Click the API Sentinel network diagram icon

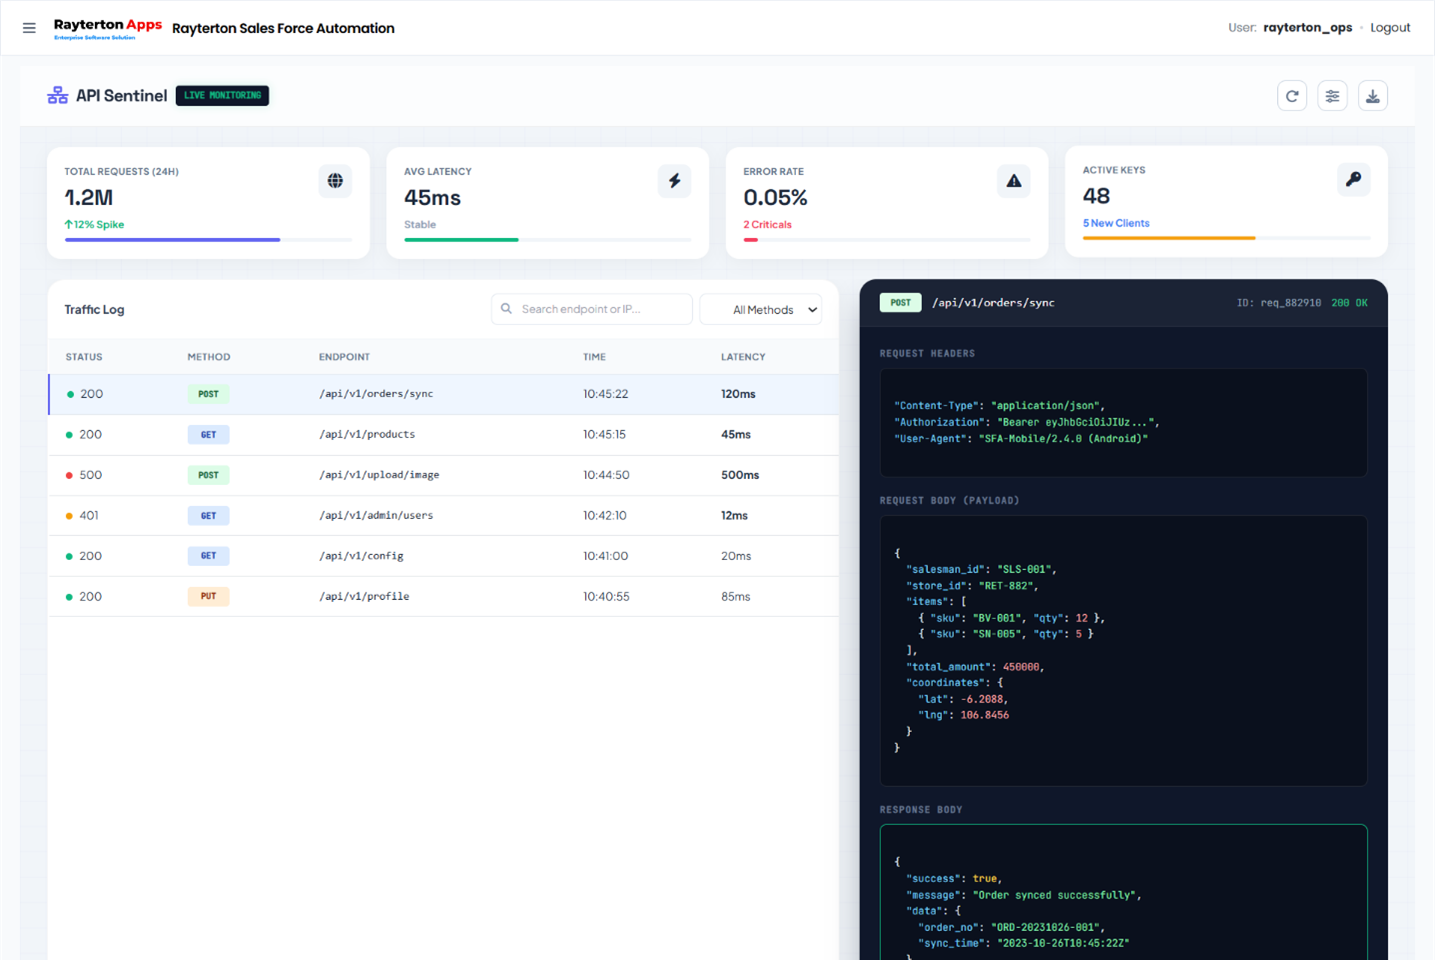pyautogui.click(x=57, y=95)
